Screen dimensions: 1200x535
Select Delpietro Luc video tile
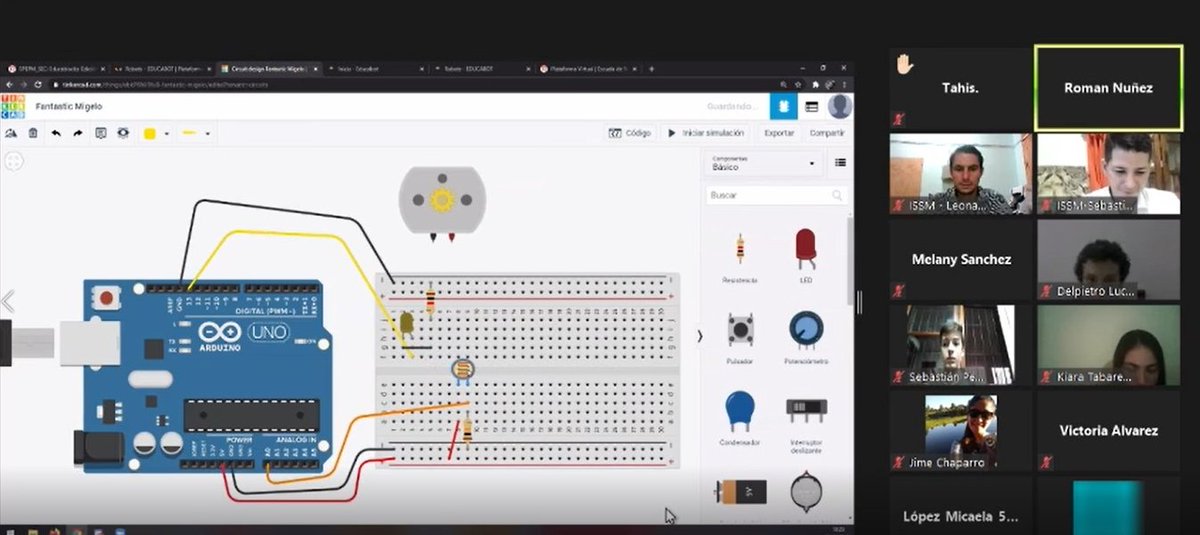point(1108,259)
